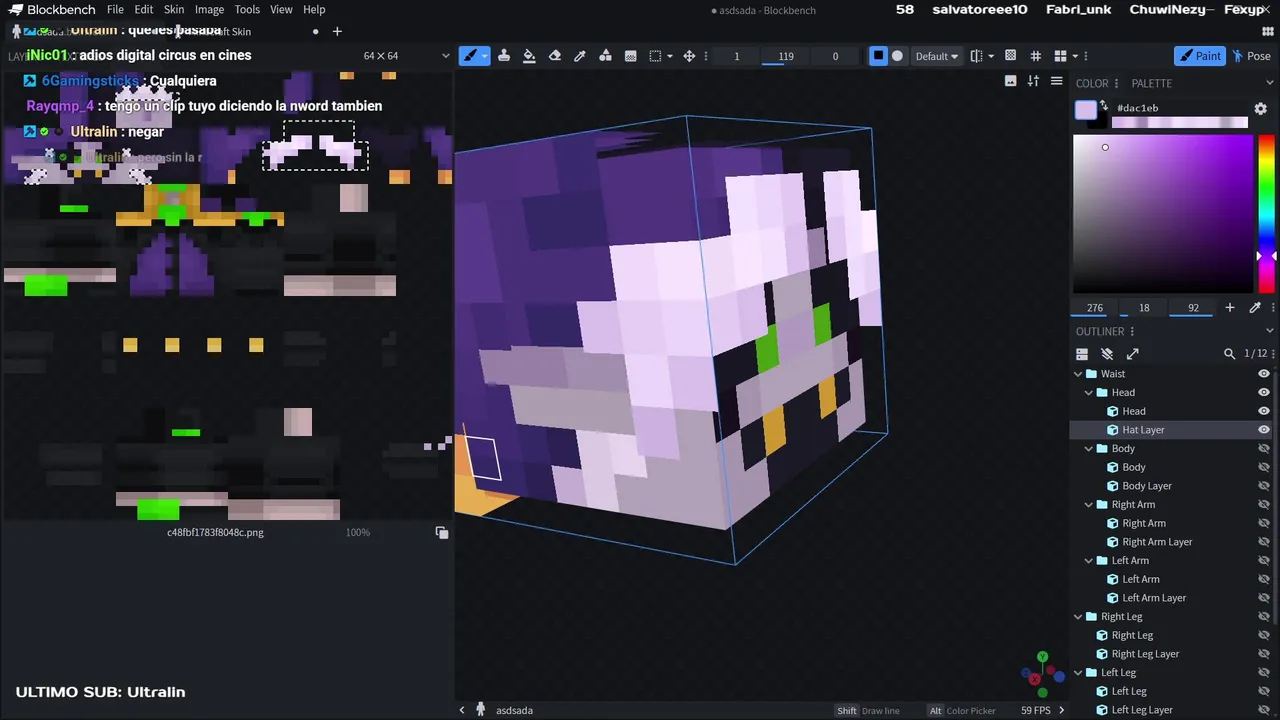This screenshot has width=1280, height=720.
Task: Collapse the Waist group
Action: tap(1078, 374)
